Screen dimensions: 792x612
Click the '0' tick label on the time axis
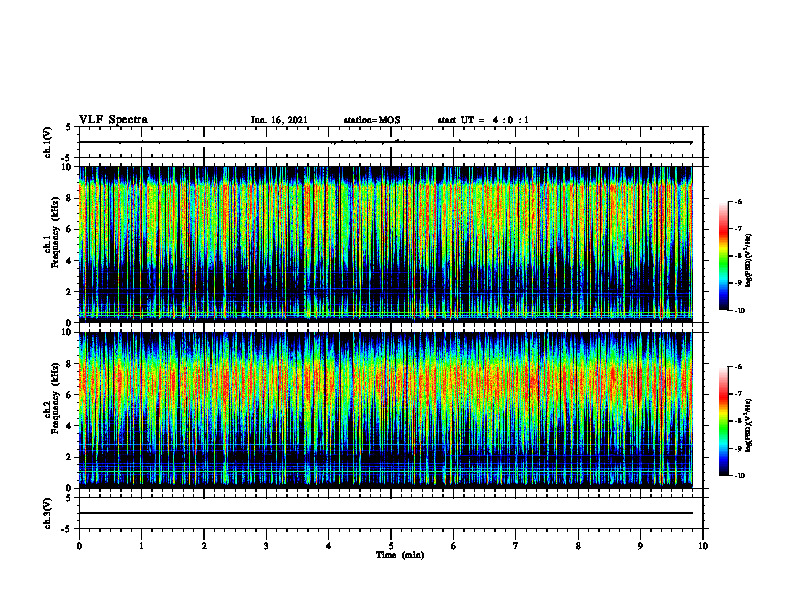79,546
